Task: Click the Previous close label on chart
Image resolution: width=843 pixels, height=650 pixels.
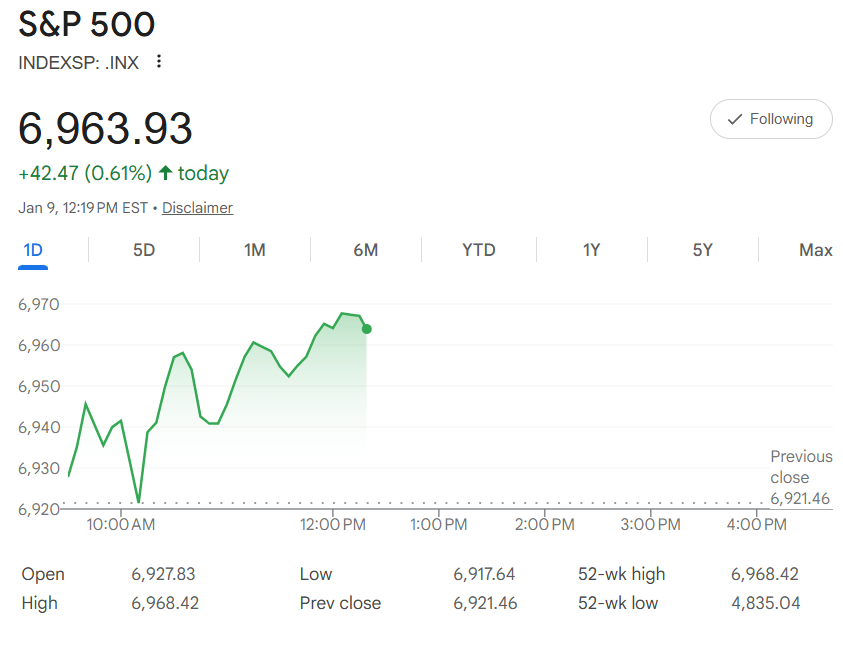Action: click(x=801, y=467)
